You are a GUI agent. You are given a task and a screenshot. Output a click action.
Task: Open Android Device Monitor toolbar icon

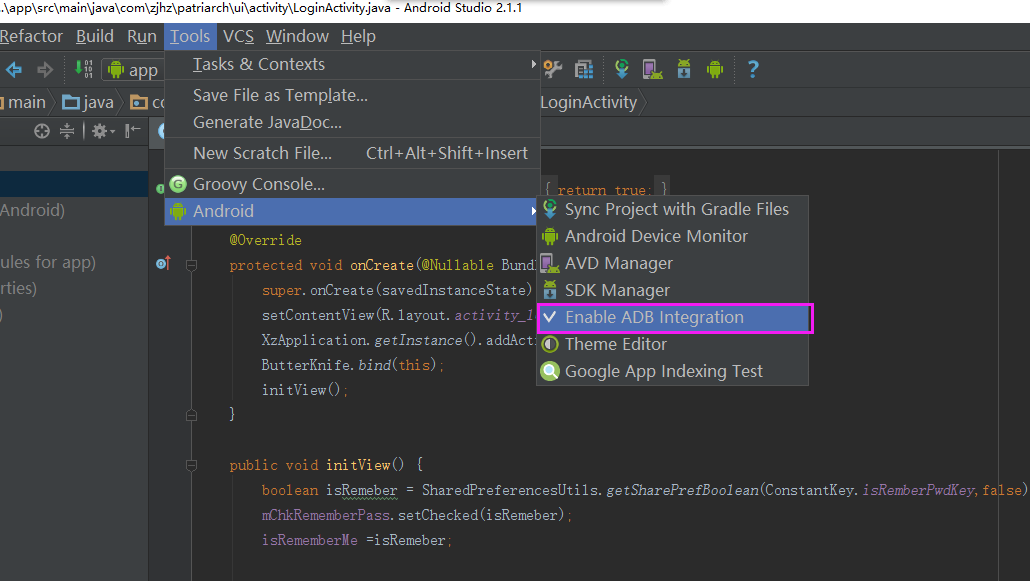pos(715,68)
